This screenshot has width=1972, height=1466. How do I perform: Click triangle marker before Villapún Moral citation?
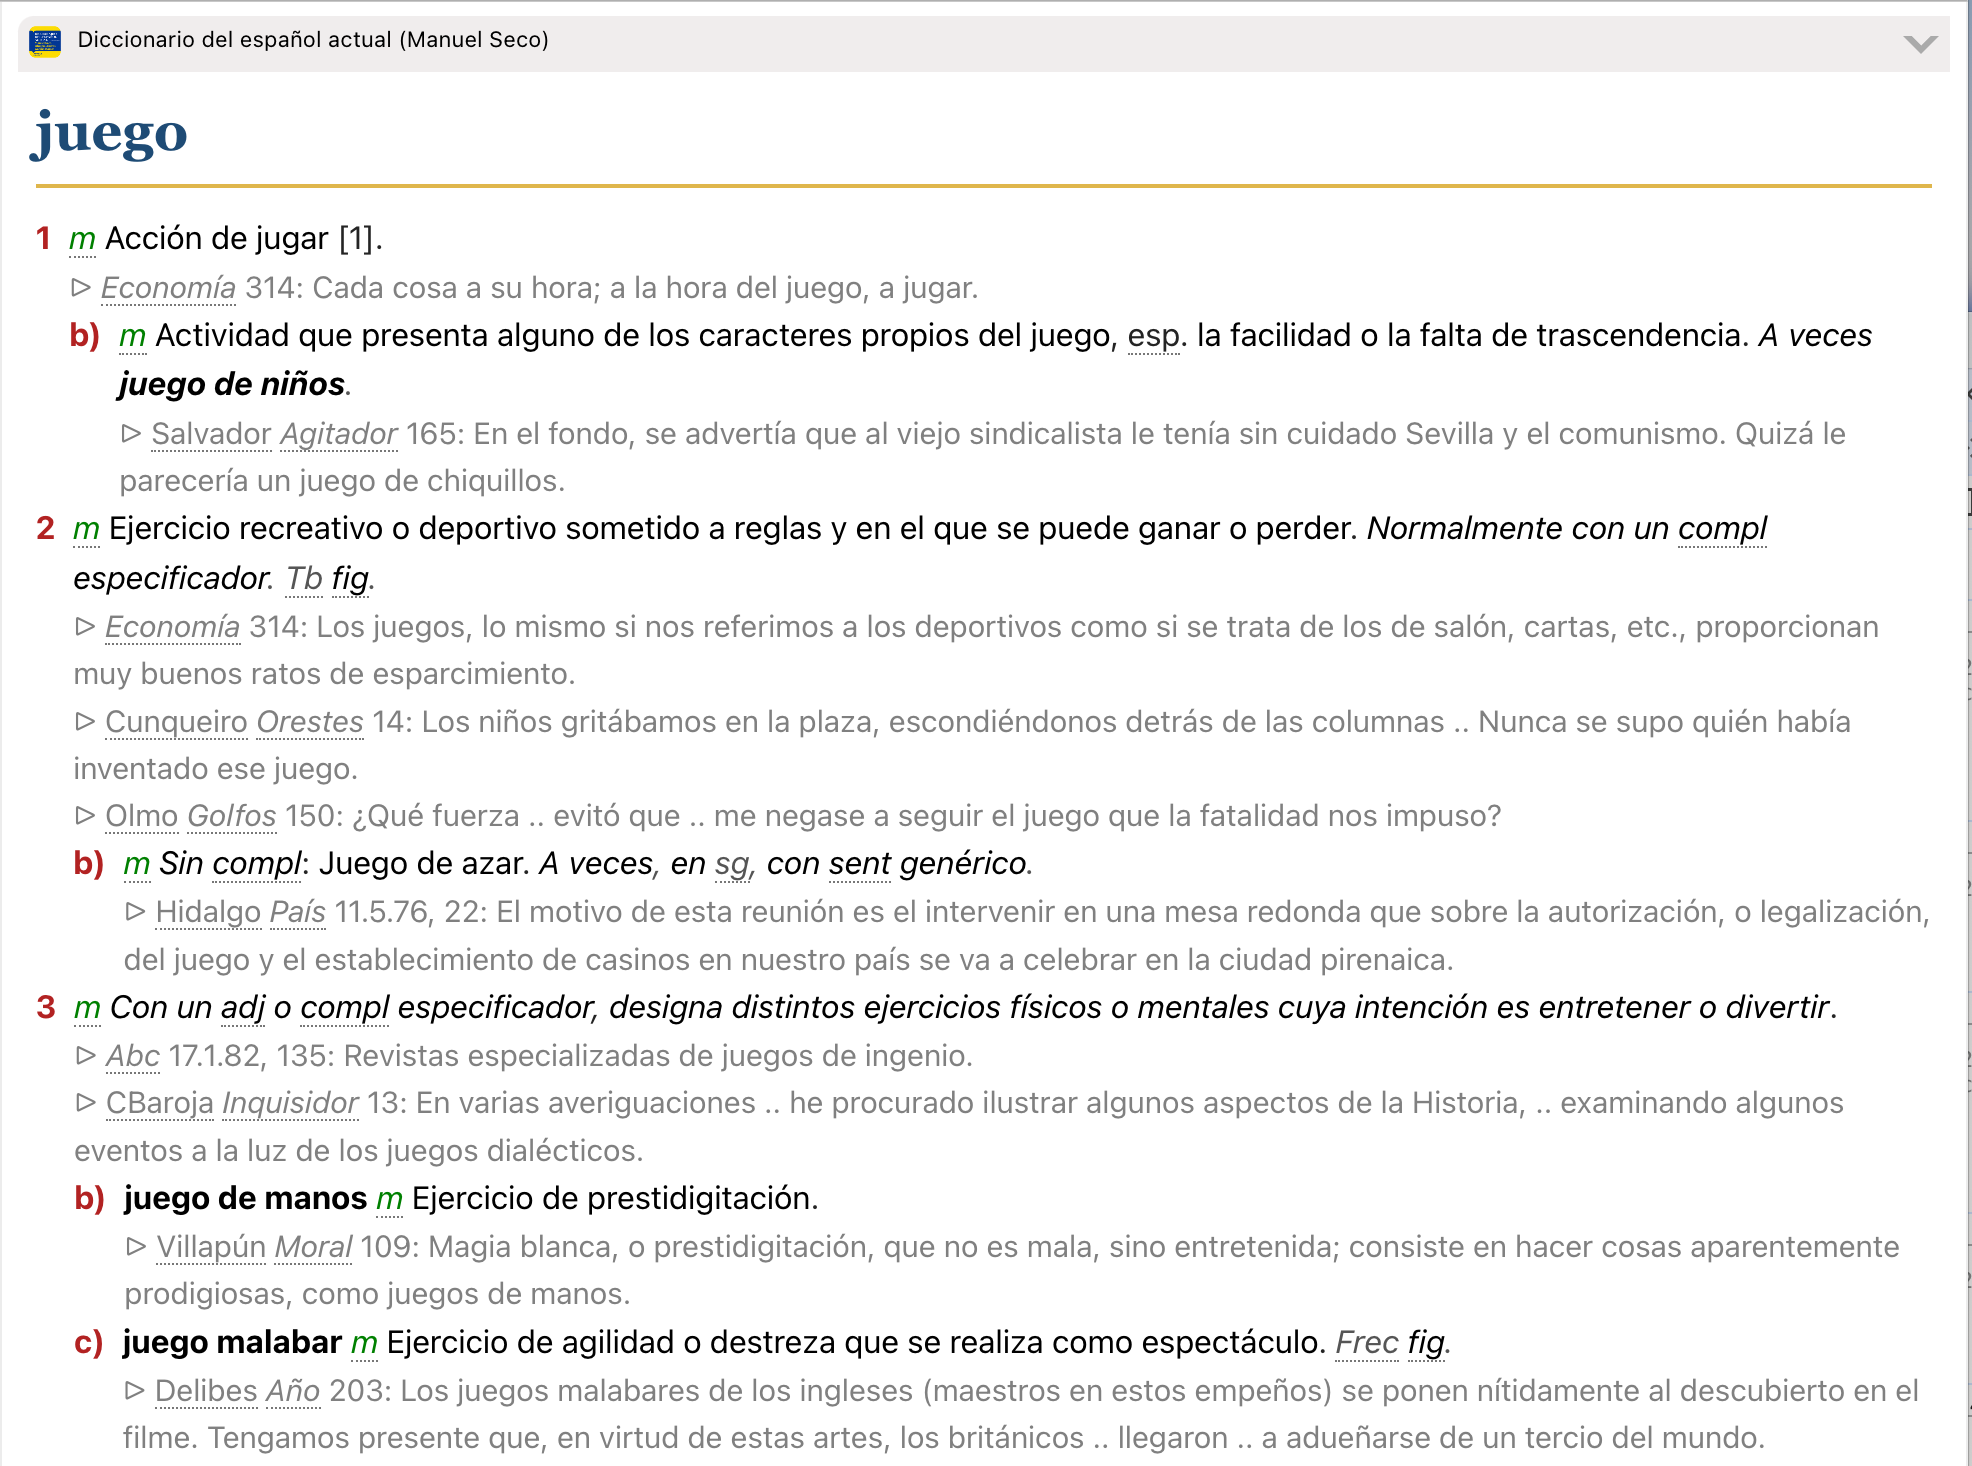click(136, 1247)
